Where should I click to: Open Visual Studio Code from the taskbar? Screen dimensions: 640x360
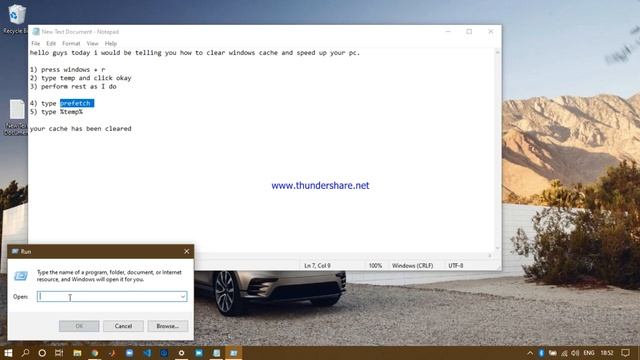coord(147,353)
